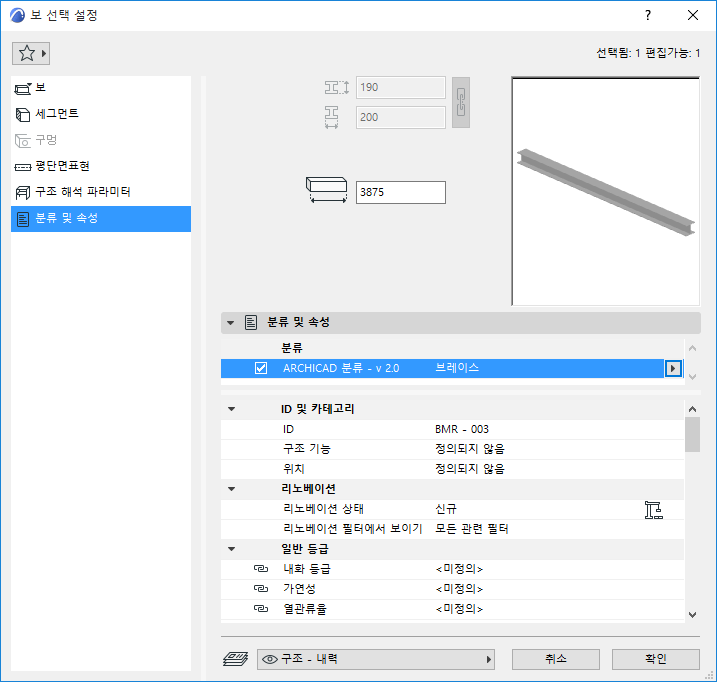The width and height of the screenshot is (717, 682).
Task: Click the renovation status beam icon
Action: [653, 510]
